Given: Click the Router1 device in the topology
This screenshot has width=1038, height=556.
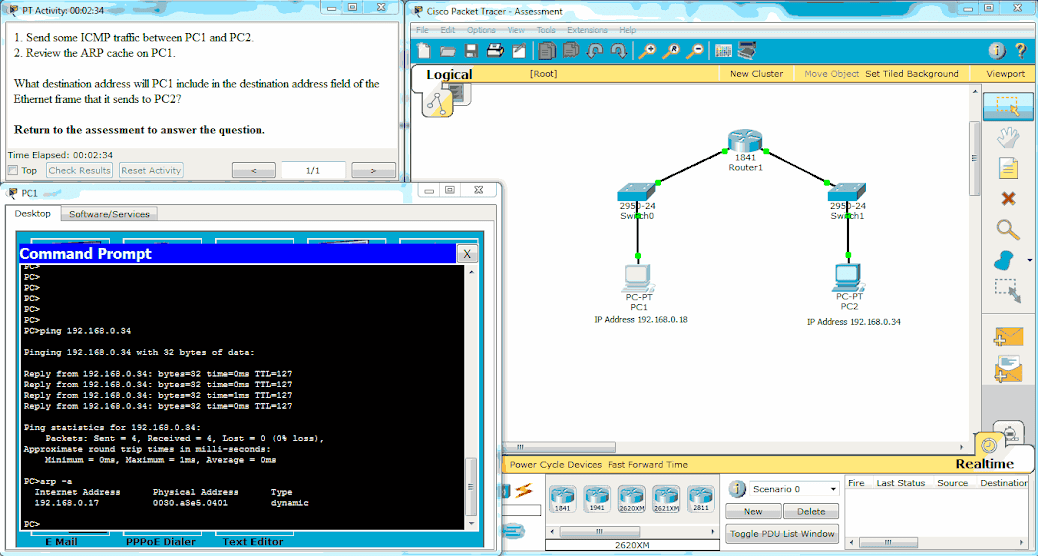Looking at the screenshot, I should [x=745, y=142].
